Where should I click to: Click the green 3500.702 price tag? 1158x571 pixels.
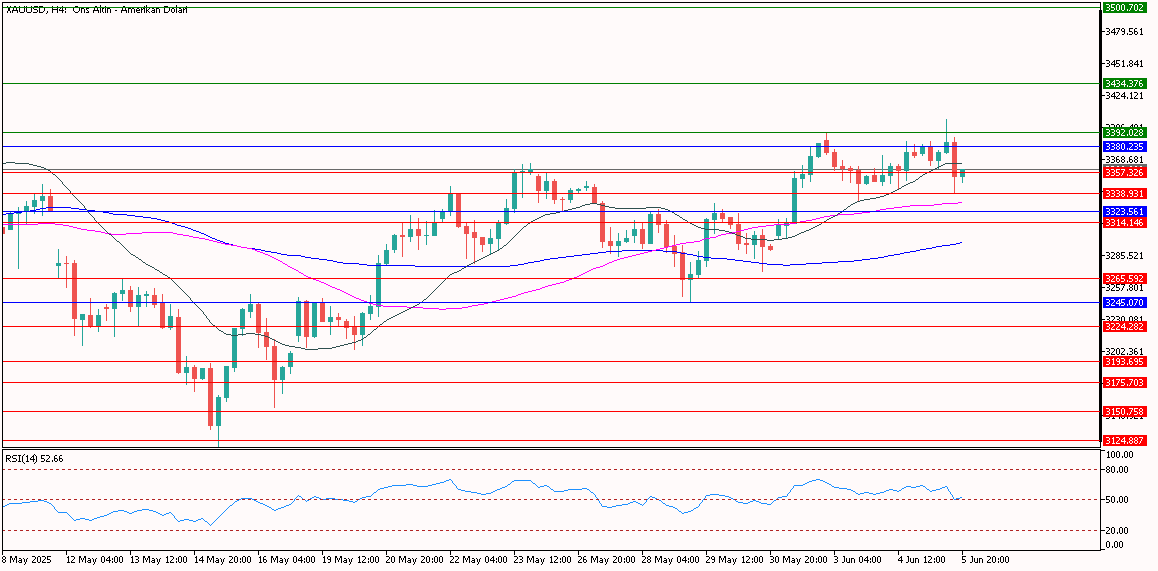pos(1123,7)
